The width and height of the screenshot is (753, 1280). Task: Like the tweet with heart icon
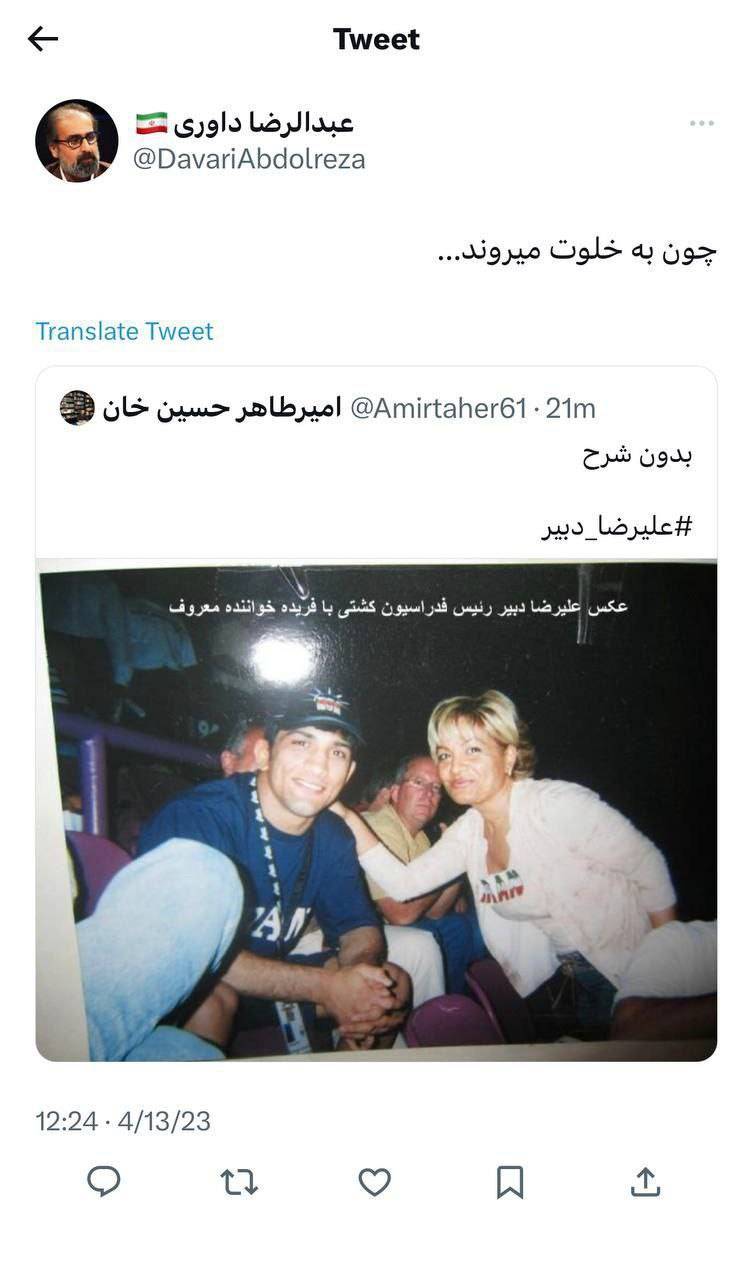374,1182
